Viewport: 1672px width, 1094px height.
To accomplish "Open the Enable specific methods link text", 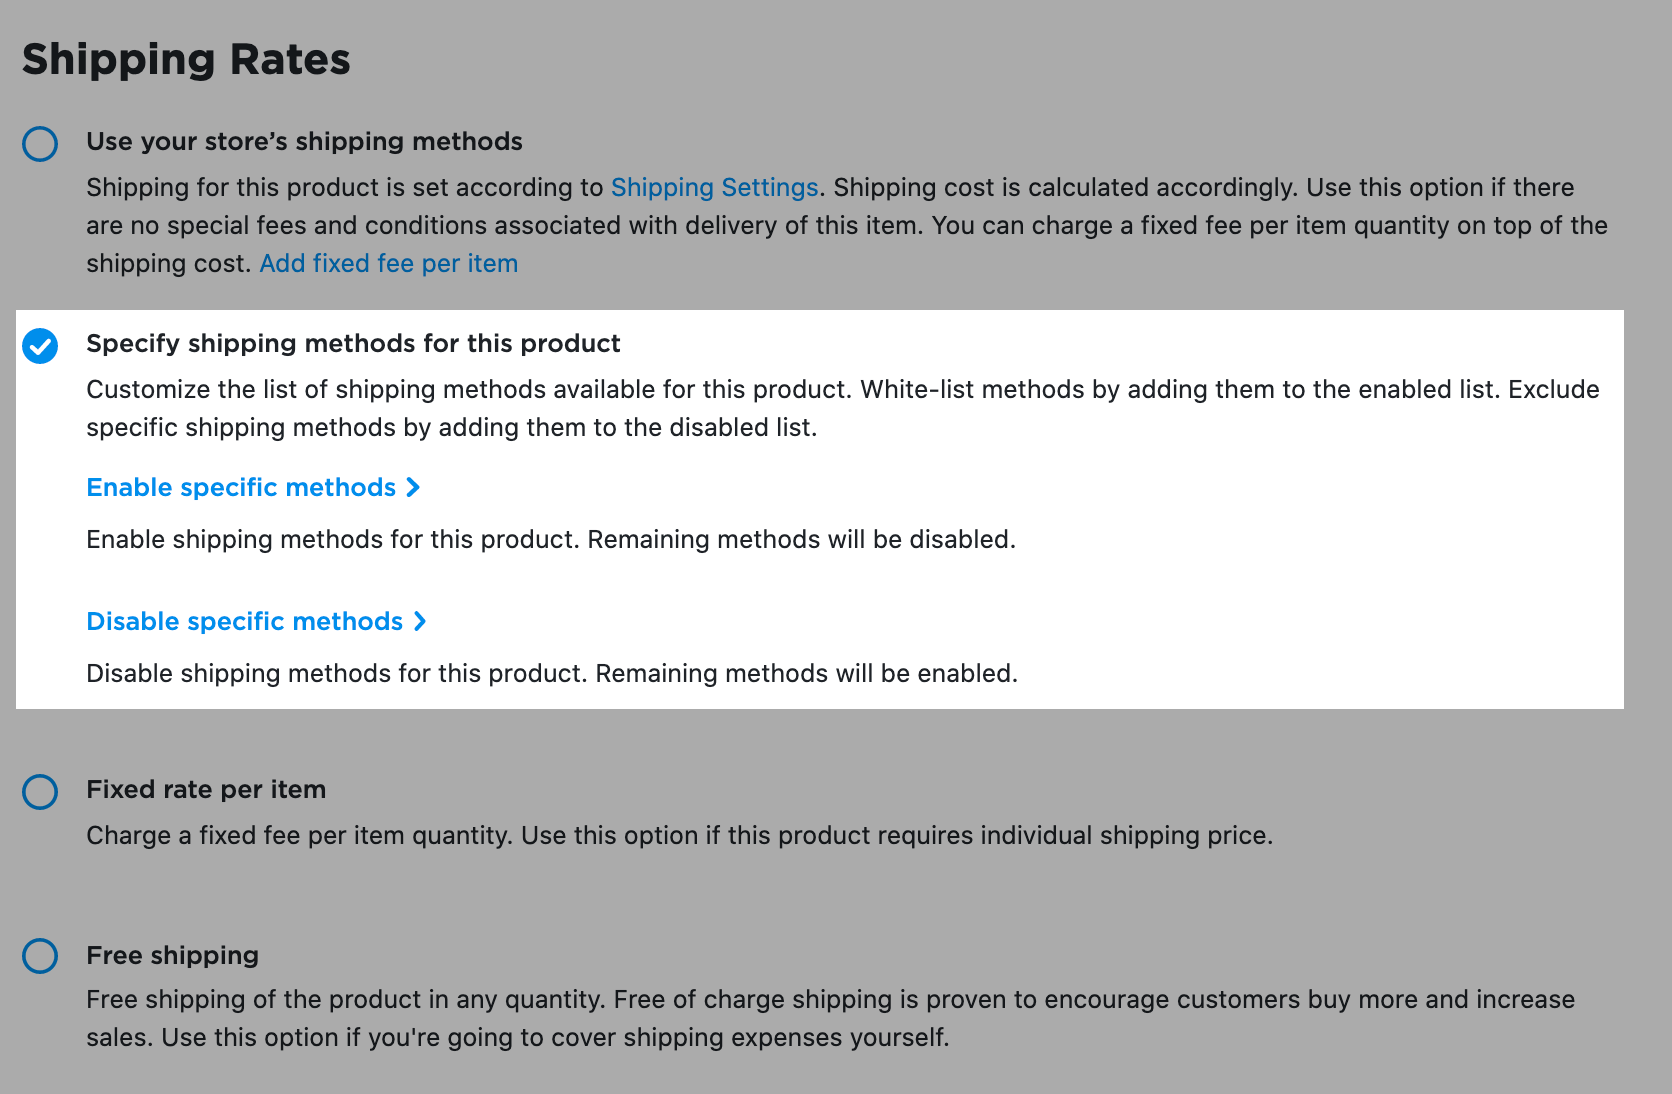I will click(241, 488).
